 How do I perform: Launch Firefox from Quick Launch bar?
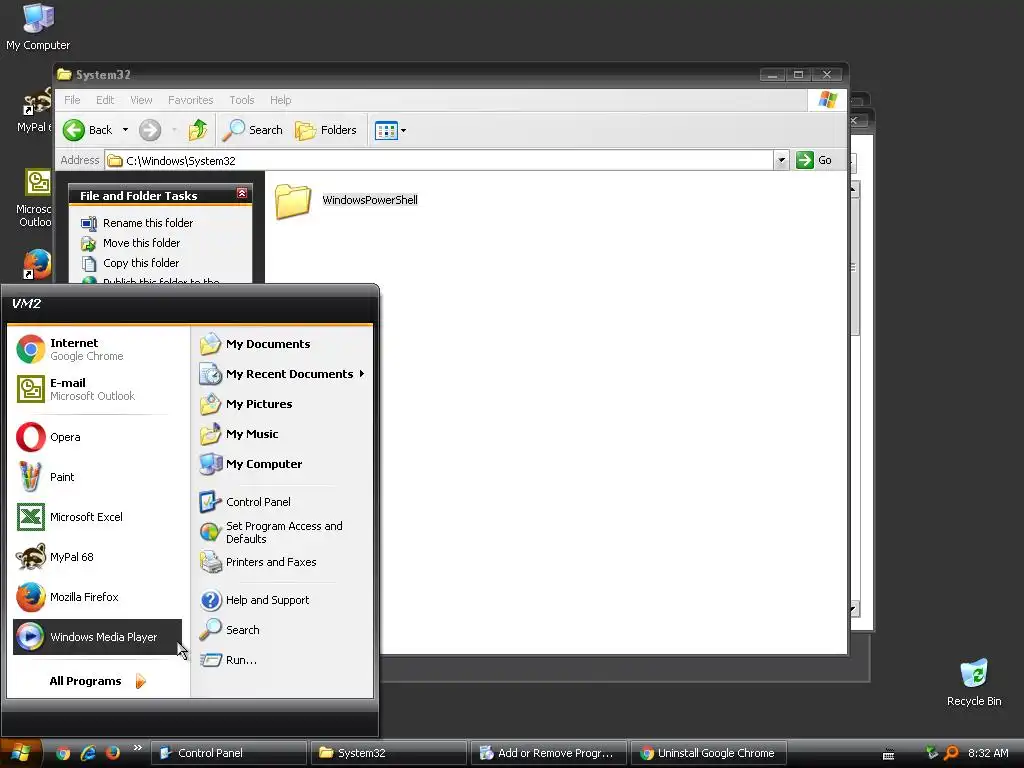tap(112, 753)
